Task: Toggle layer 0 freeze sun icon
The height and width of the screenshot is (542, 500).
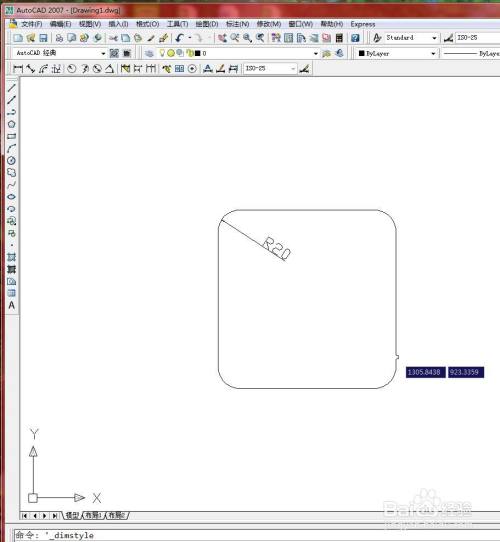Action: [171, 53]
